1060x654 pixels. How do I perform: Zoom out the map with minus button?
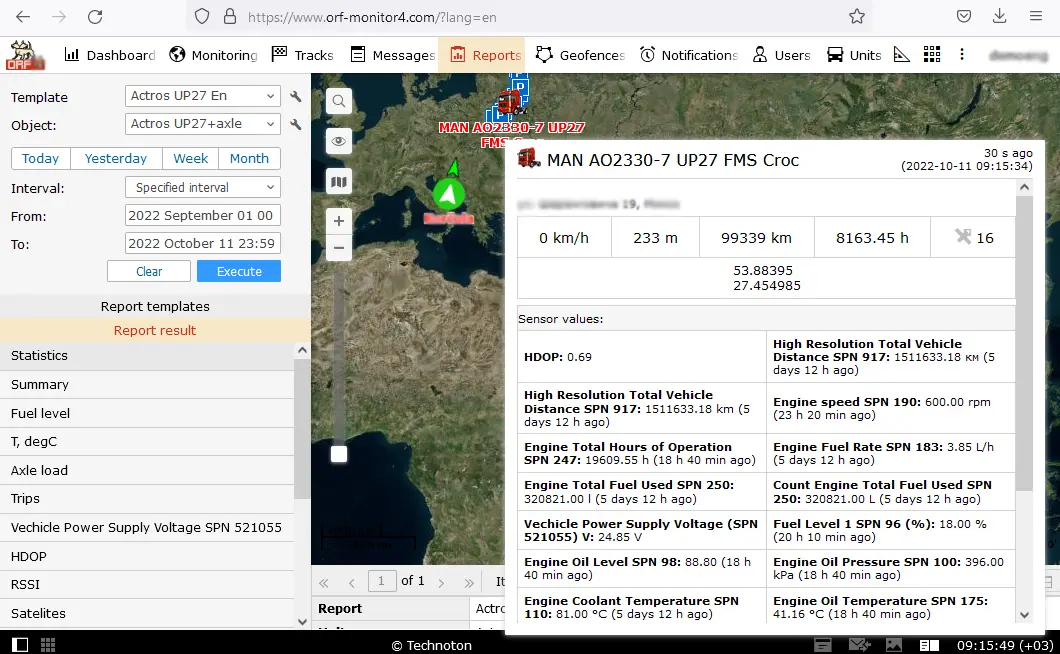(x=339, y=247)
